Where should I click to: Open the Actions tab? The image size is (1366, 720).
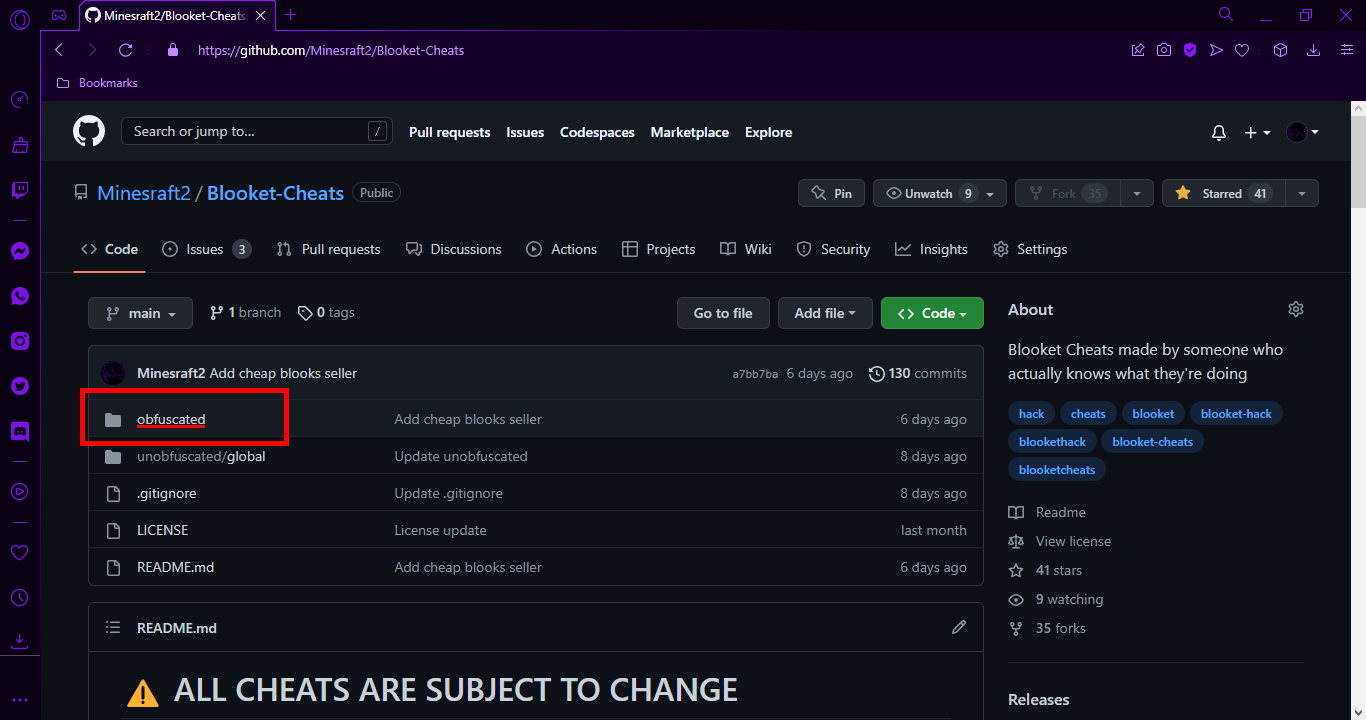(561, 249)
